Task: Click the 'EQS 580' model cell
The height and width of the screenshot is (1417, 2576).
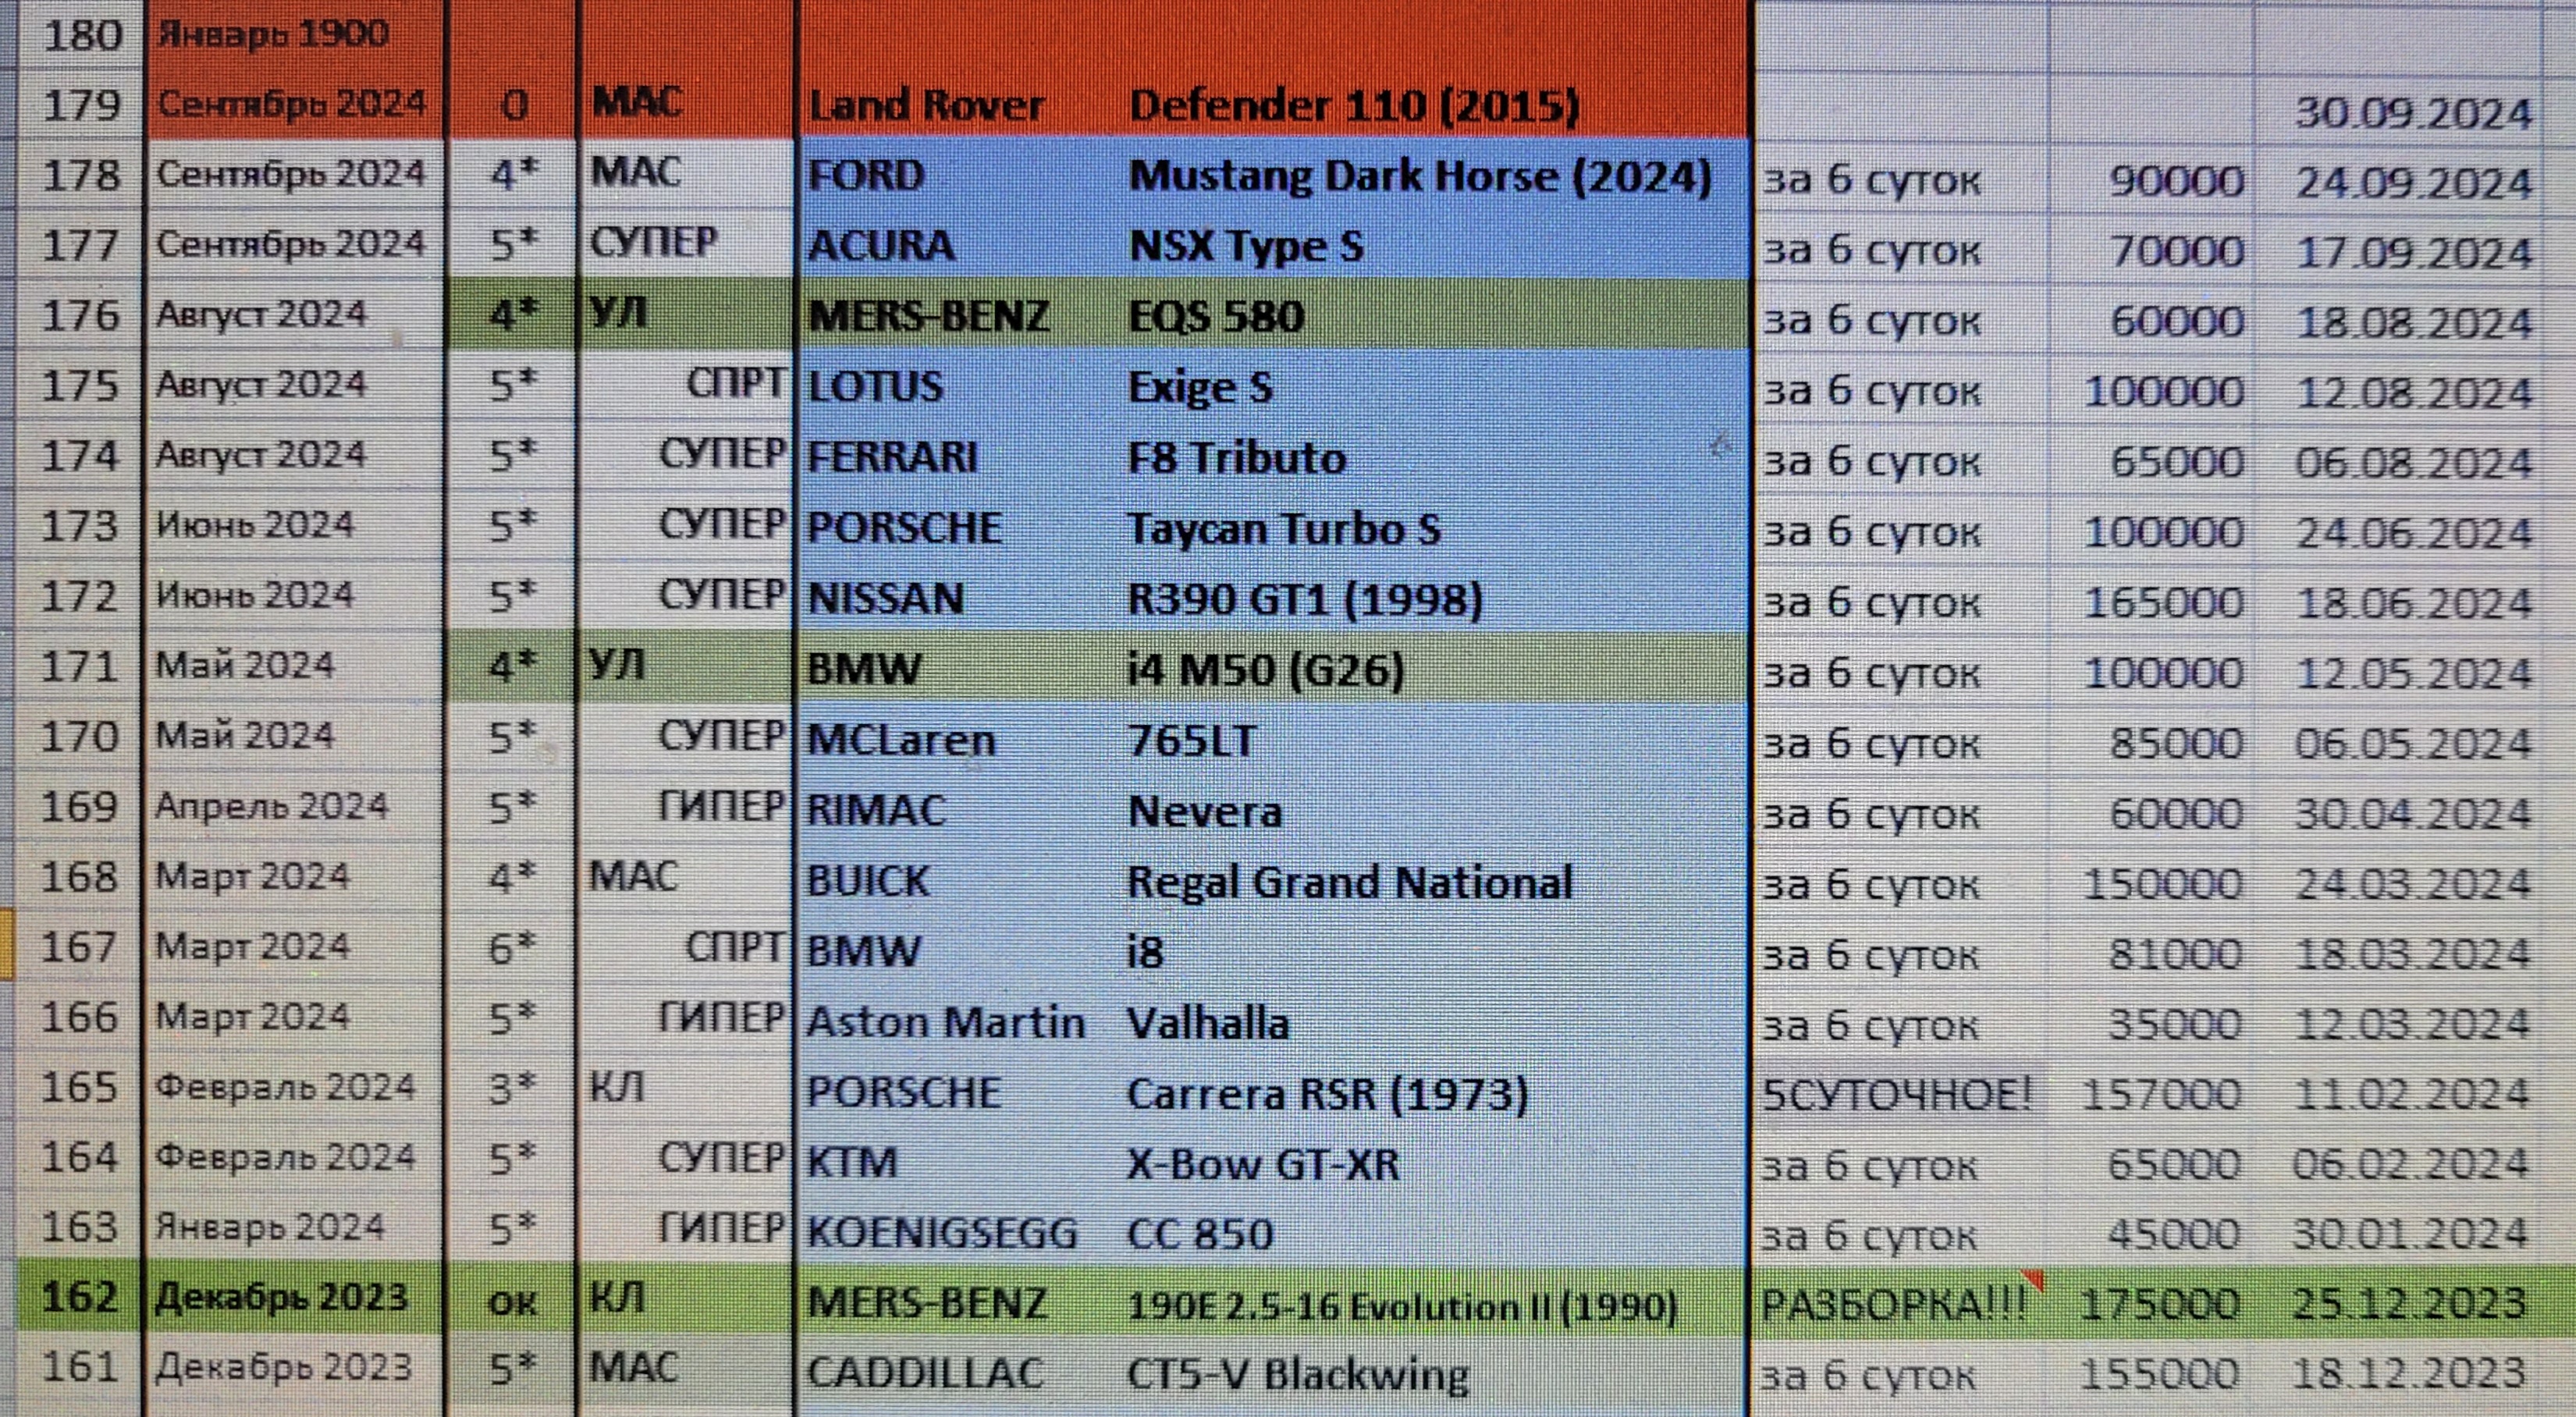Action: pos(1436,316)
